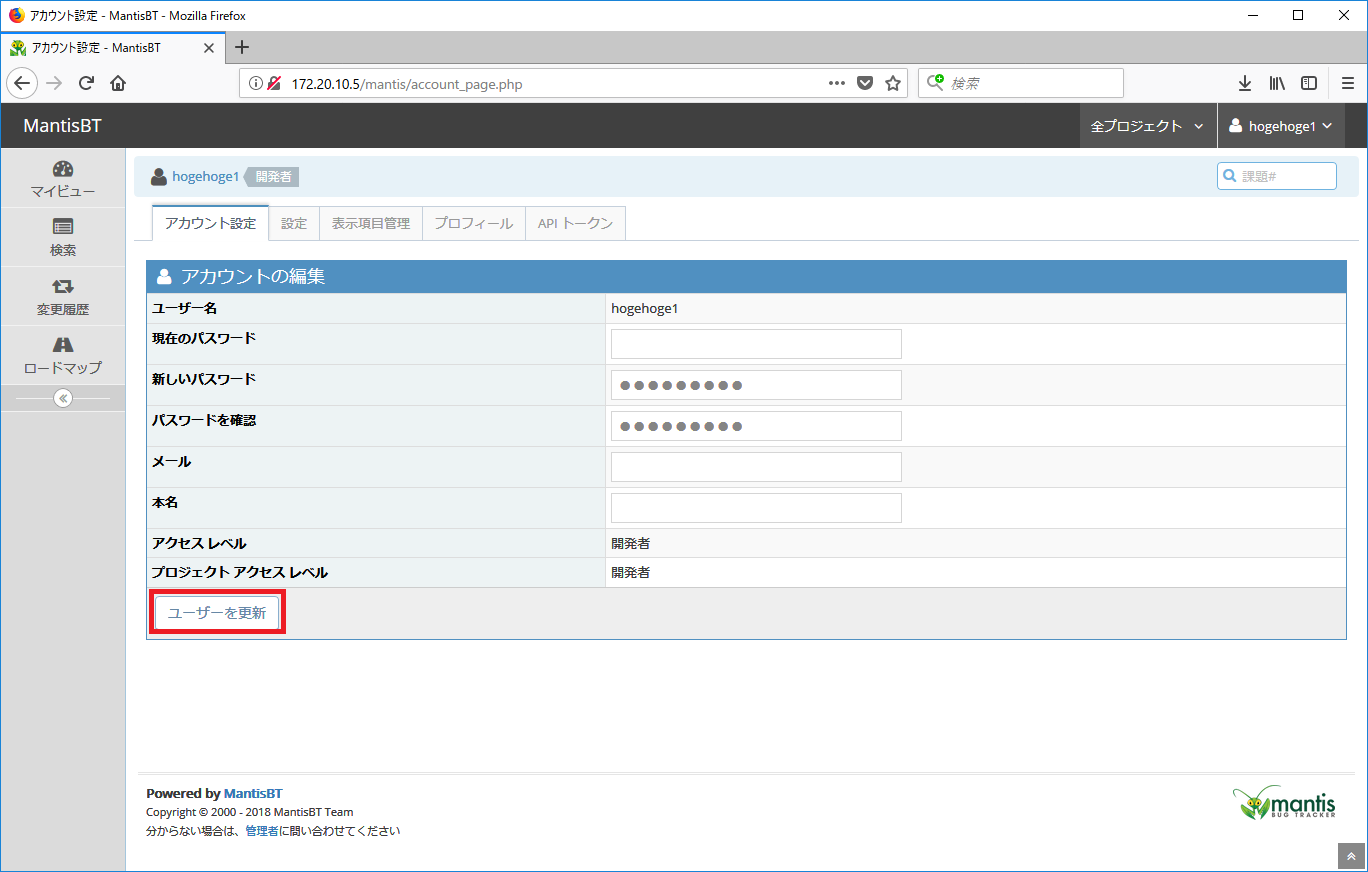Collapse the sidebar with the double-chevron button
Screen dimensions: 1368x872
pos(63,398)
